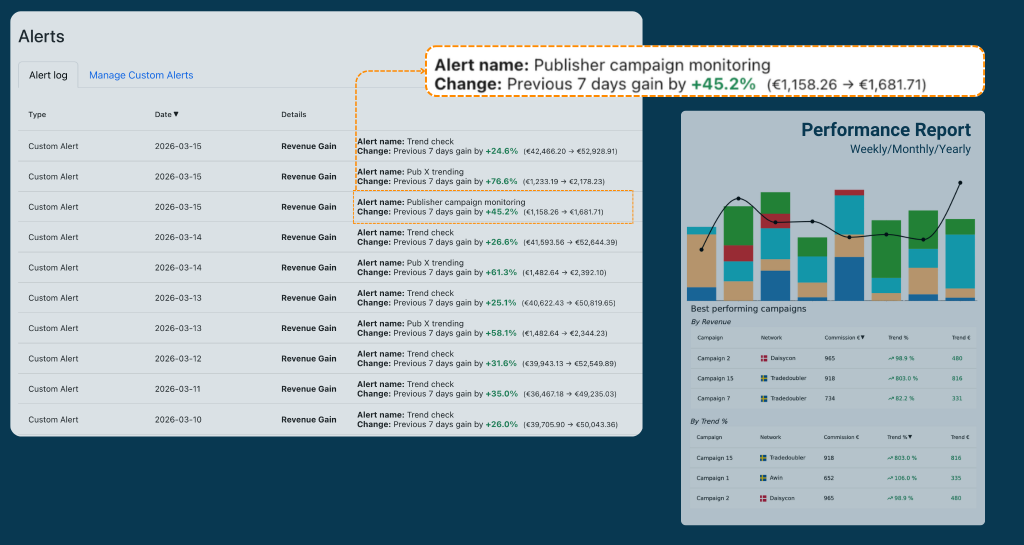This screenshot has width=1024, height=545.
Task: Click the Swedish flag next to Awin
Action: [x=764, y=478]
